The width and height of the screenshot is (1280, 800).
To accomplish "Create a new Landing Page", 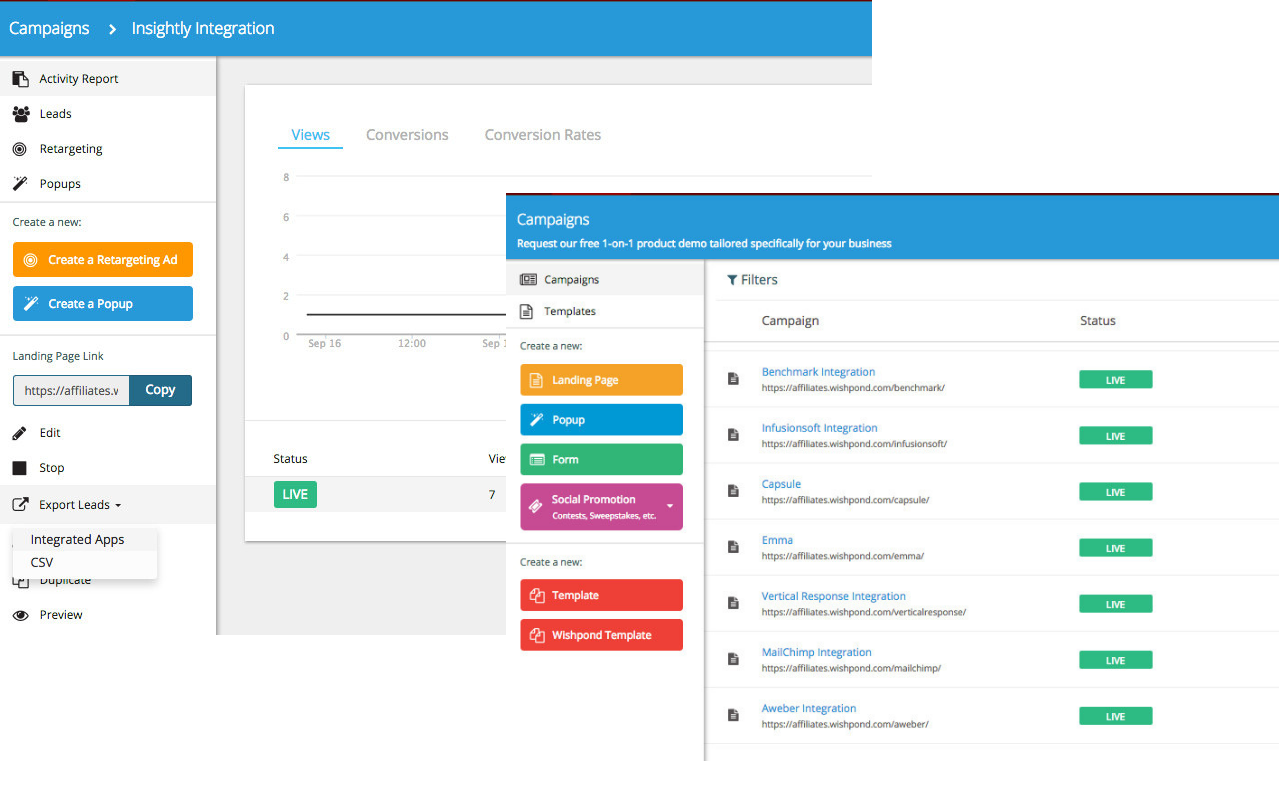I will [601, 380].
